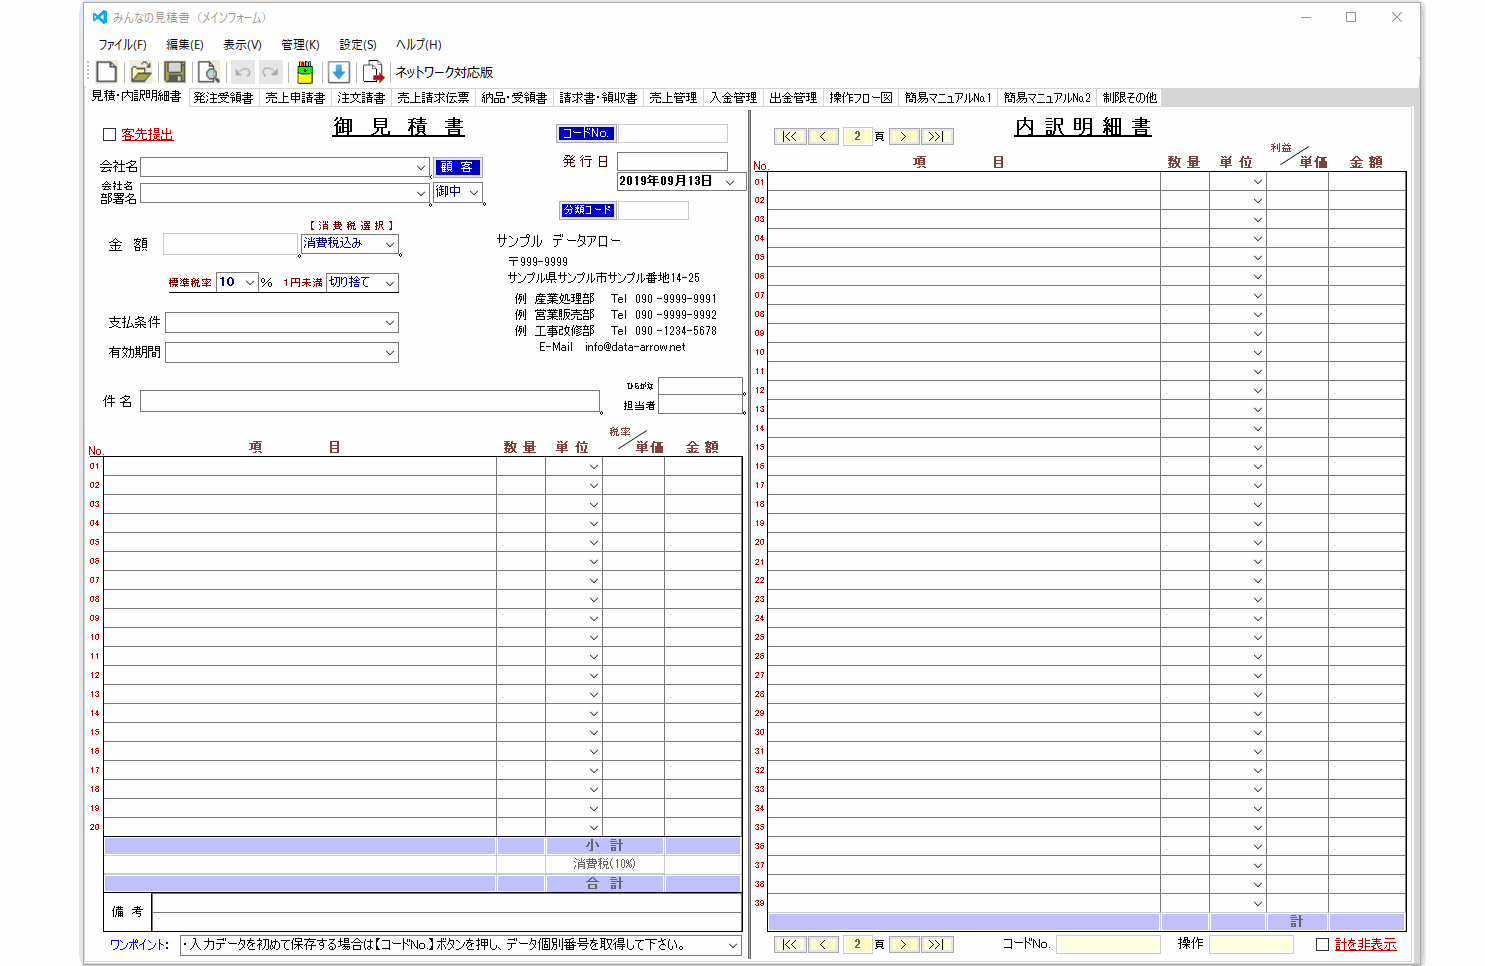Click the blue download arrow icon
This screenshot has height=966, width=1485.
[x=339, y=72]
